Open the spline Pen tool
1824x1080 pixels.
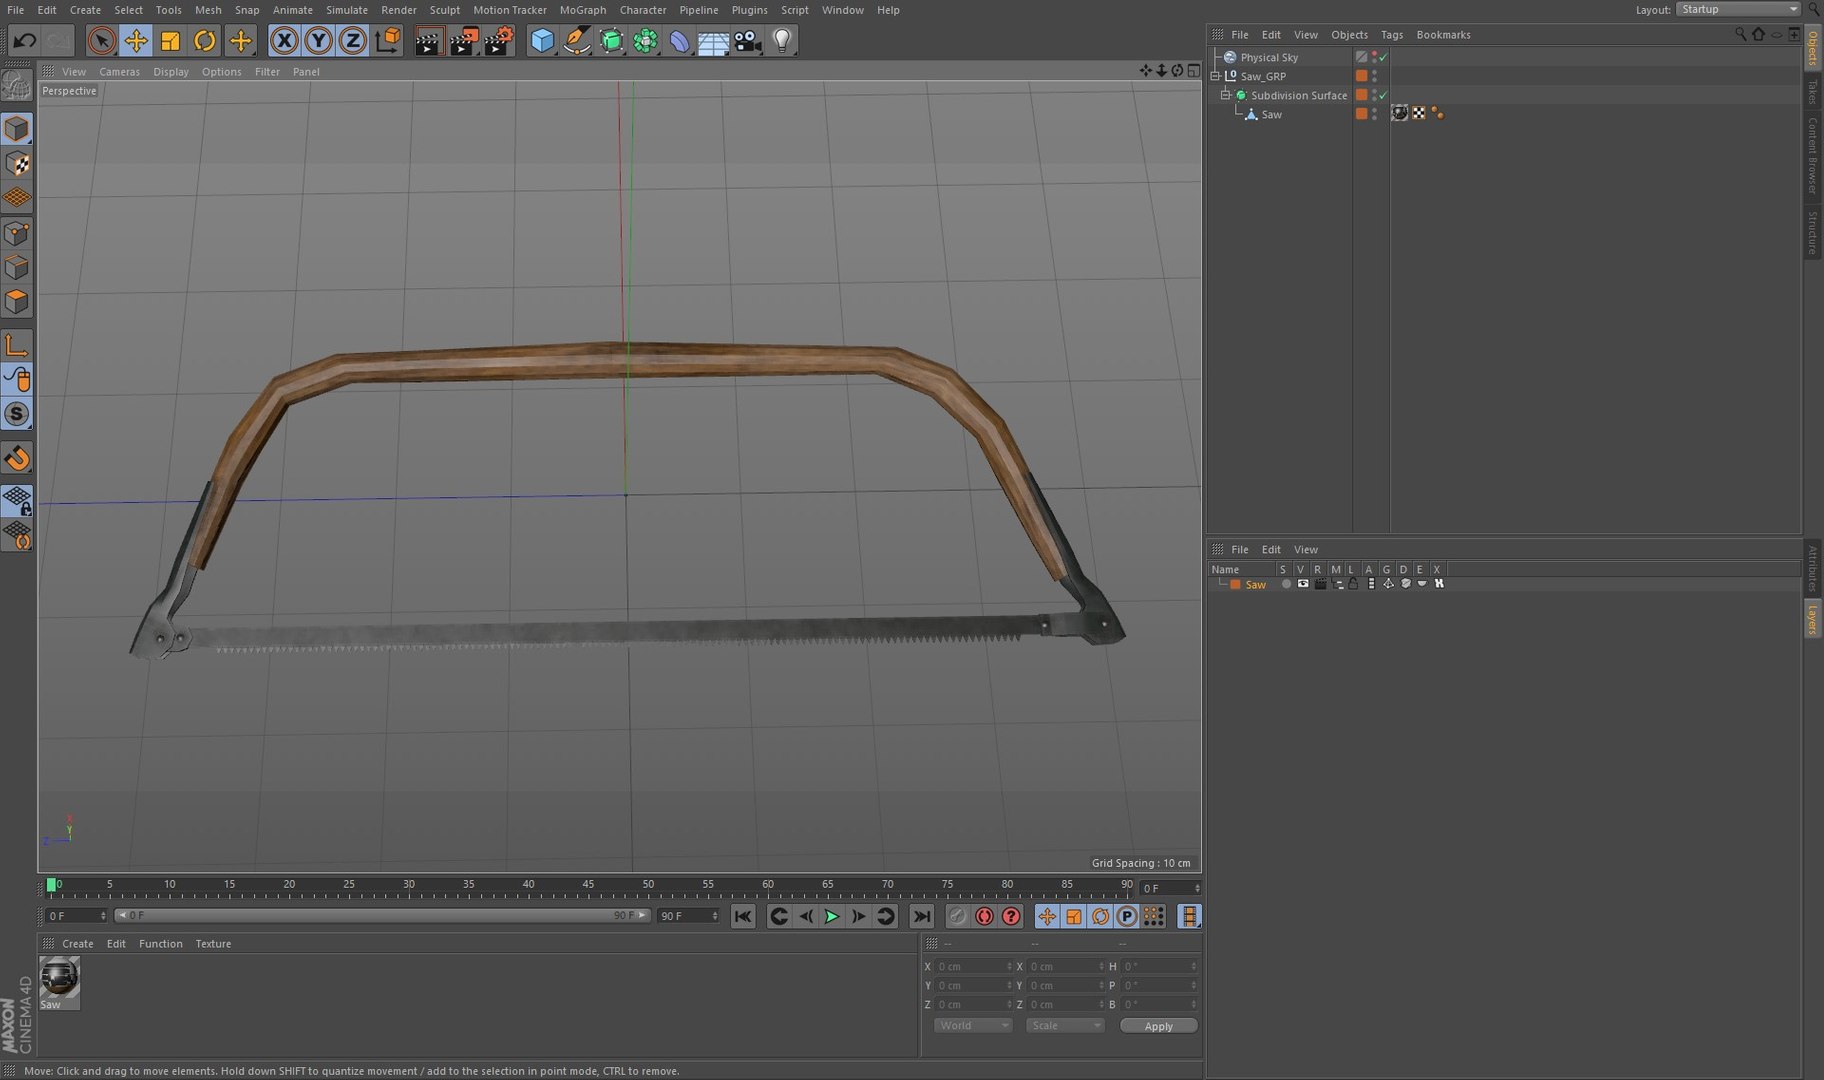577,41
